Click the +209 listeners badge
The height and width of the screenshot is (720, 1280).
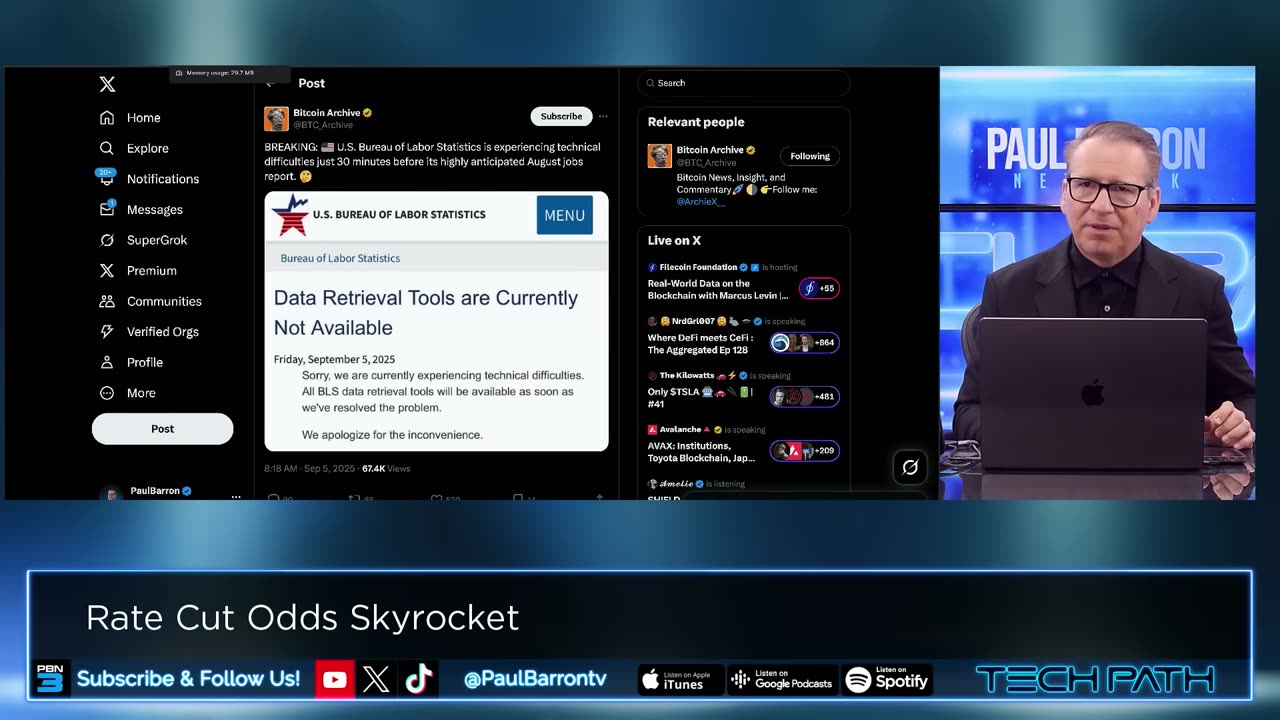(804, 450)
